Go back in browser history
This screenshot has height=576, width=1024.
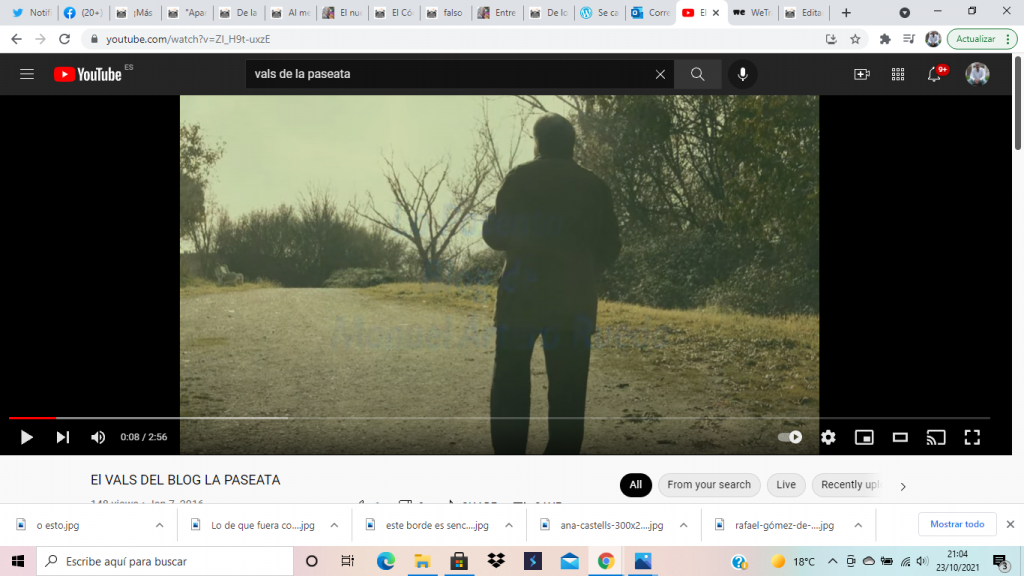[x=16, y=39]
